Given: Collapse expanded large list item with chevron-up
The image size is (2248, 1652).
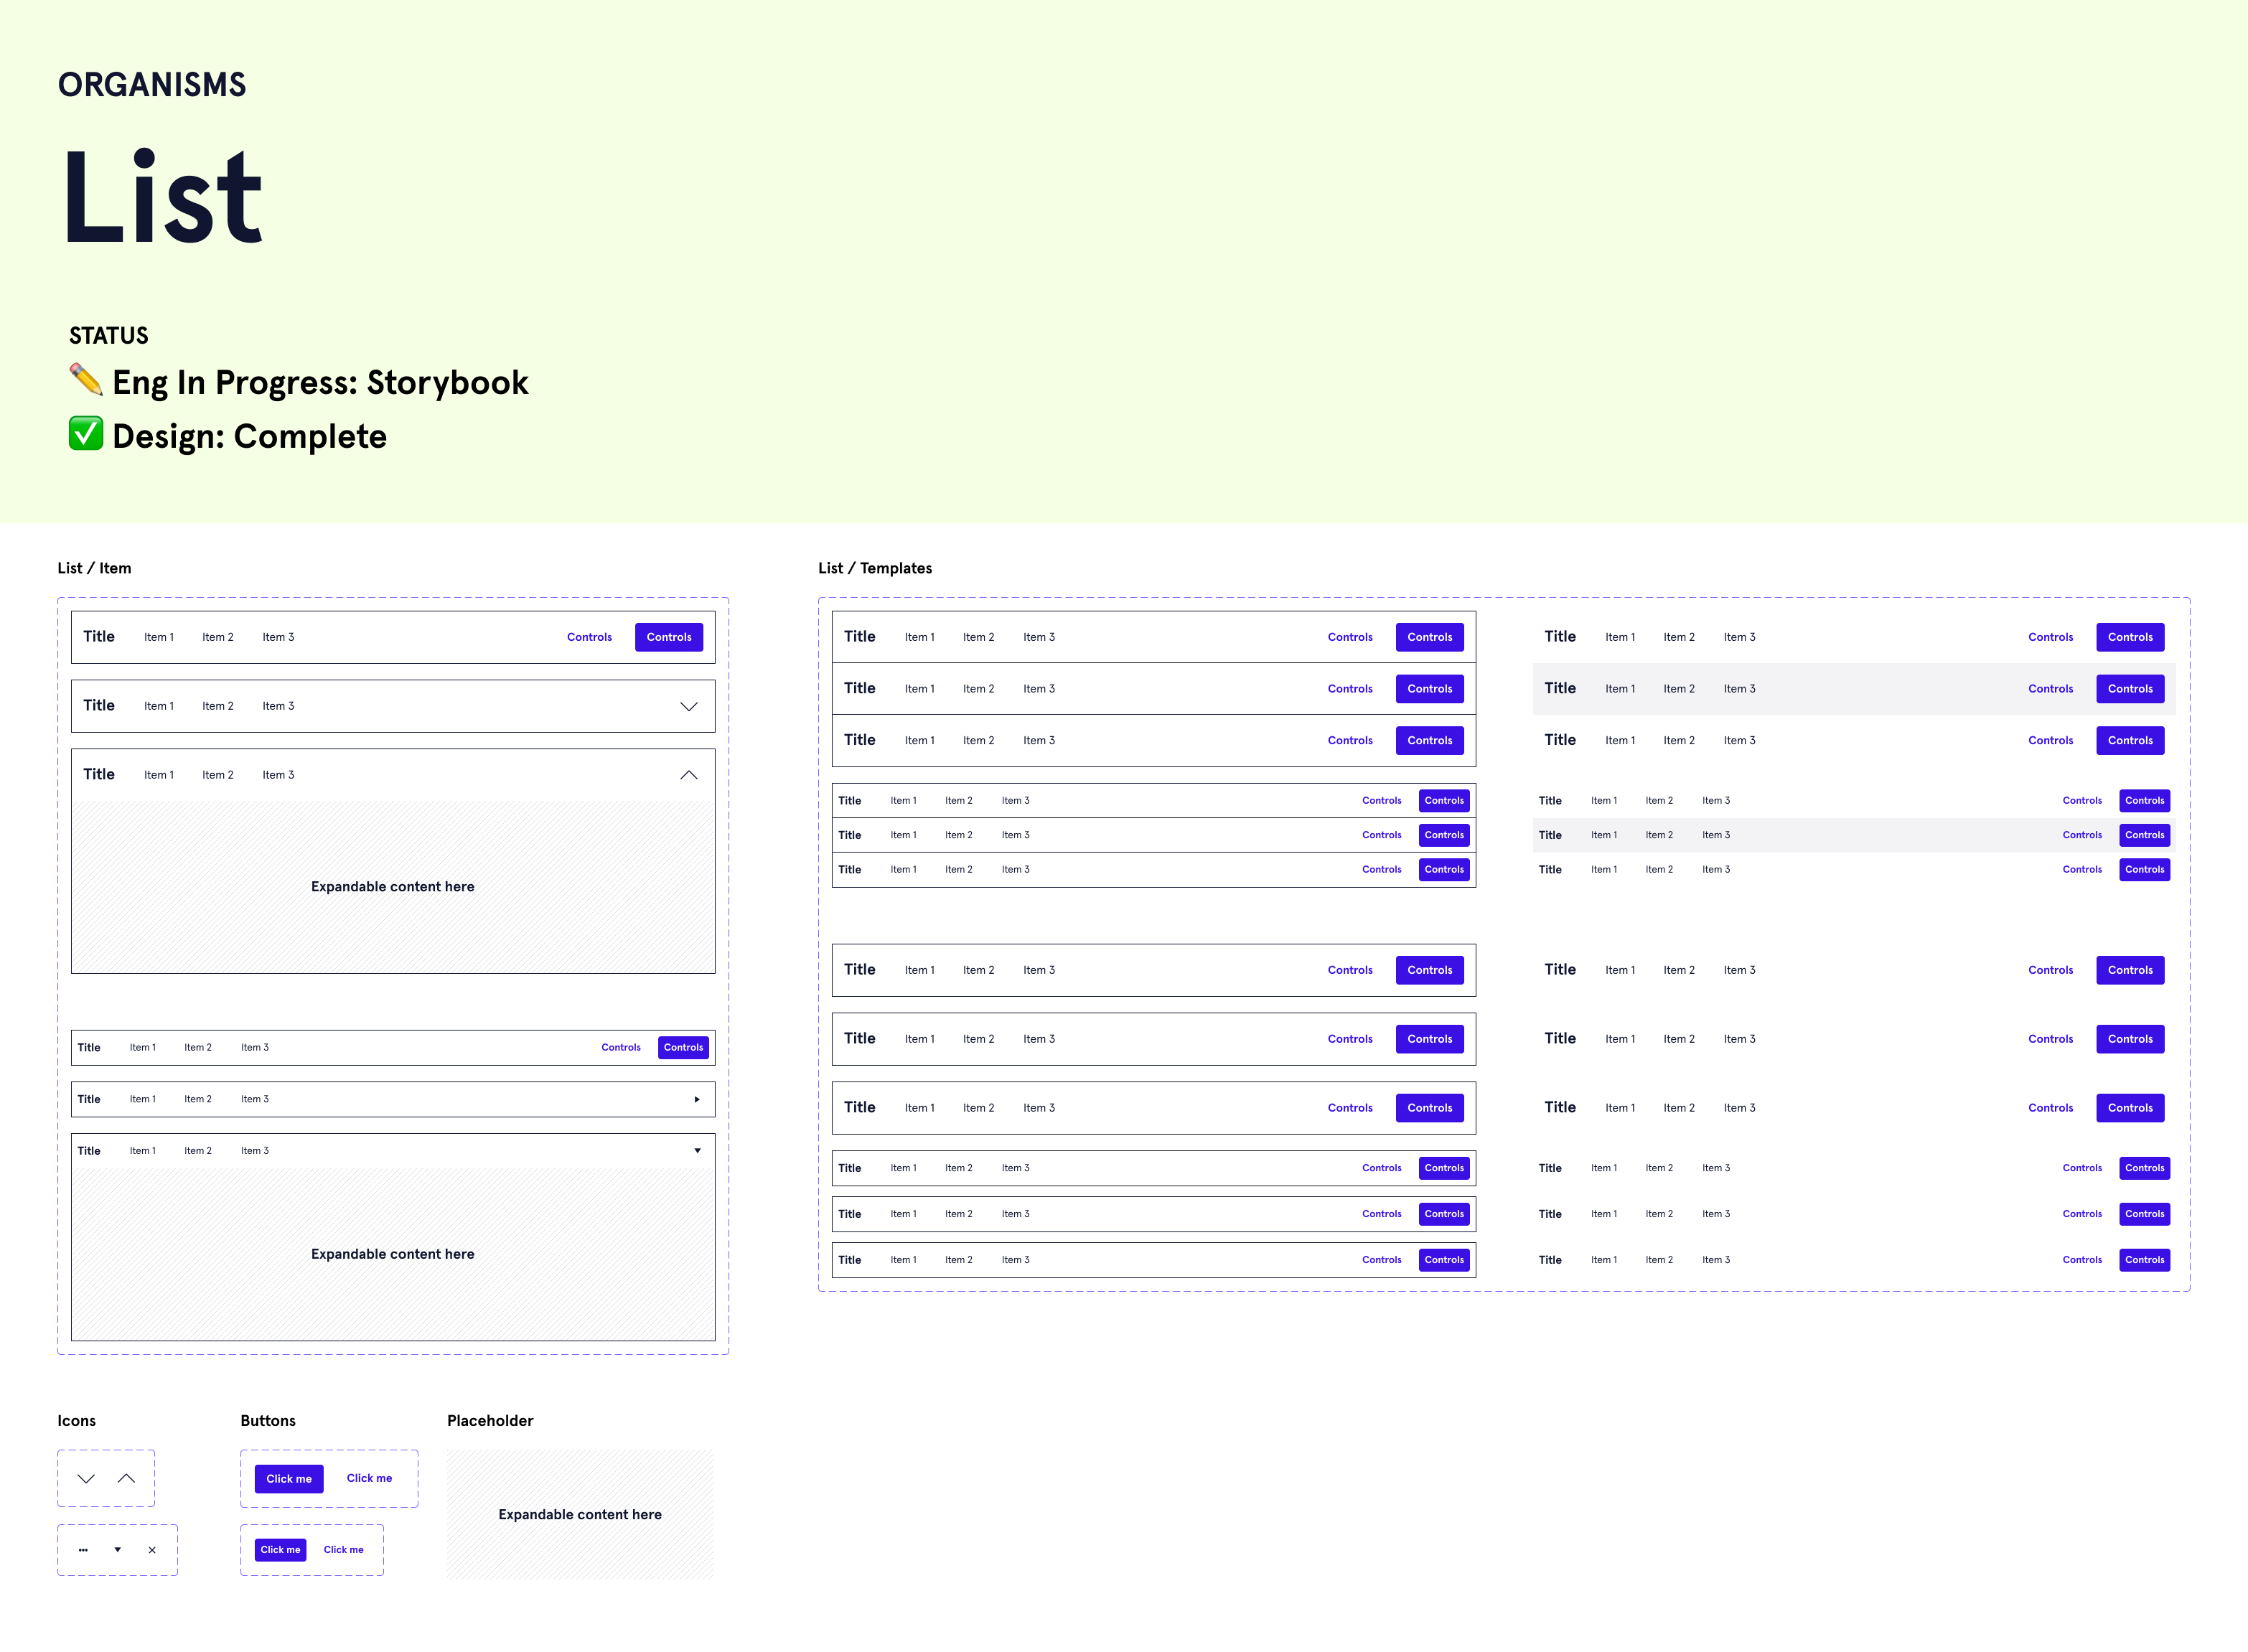Looking at the screenshot, I should pyautogui.click(x=689, y=775).
